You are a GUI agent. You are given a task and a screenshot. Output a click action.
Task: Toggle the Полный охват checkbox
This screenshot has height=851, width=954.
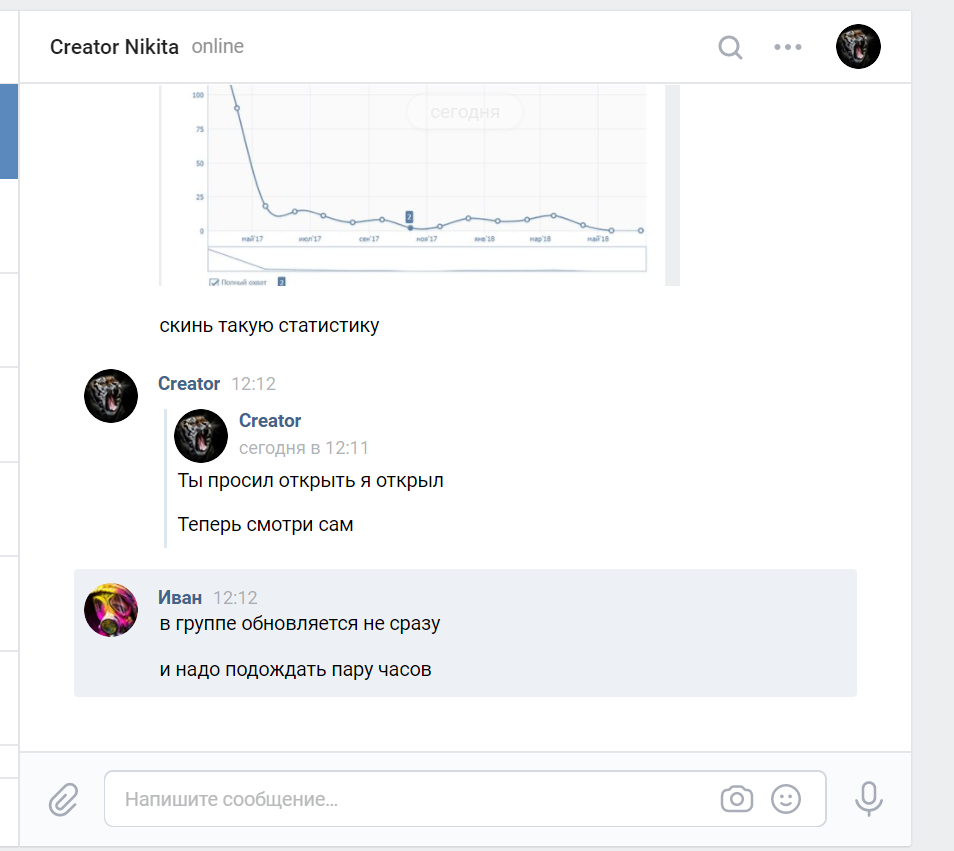(x=214, y=282)
